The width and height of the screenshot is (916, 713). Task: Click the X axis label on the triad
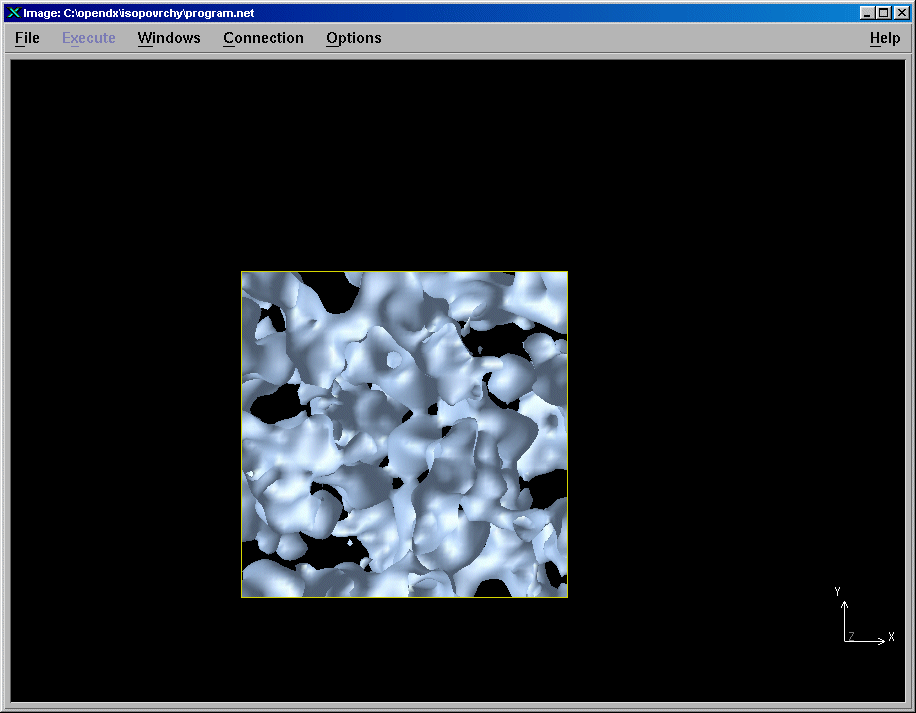tap(891, 635)
